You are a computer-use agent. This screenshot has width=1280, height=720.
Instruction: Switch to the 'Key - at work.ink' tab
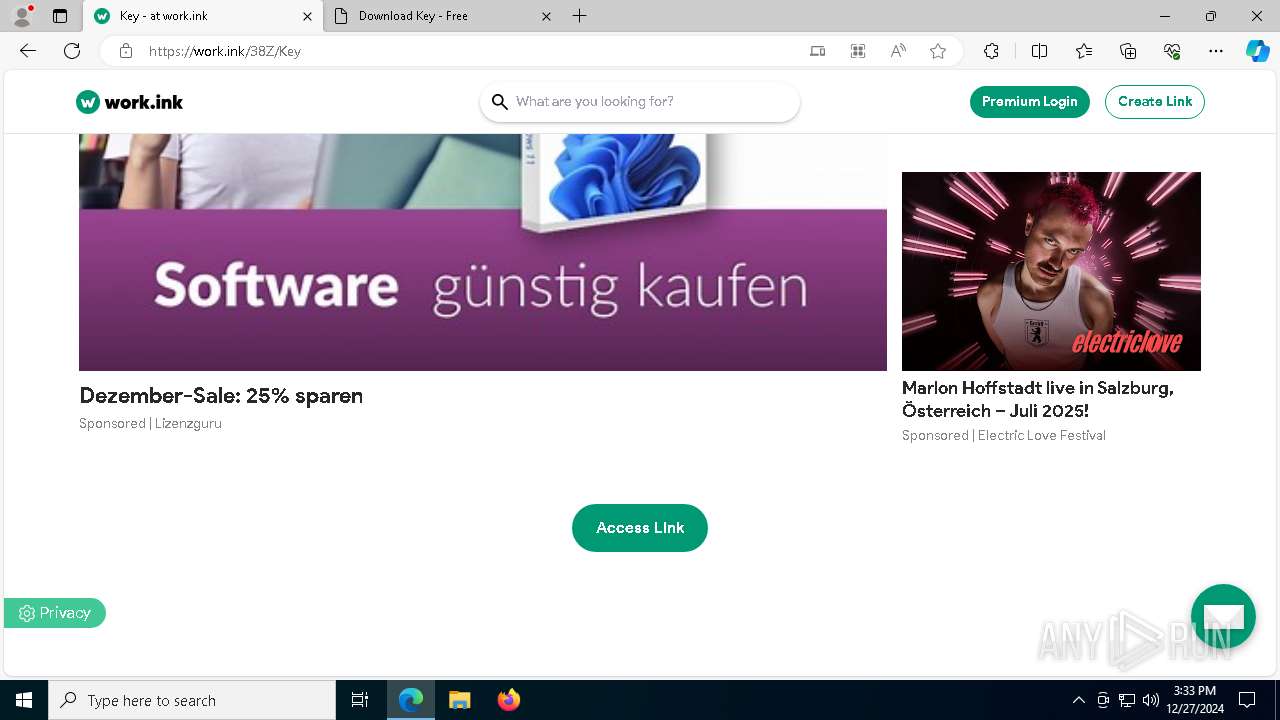[204, 16]
